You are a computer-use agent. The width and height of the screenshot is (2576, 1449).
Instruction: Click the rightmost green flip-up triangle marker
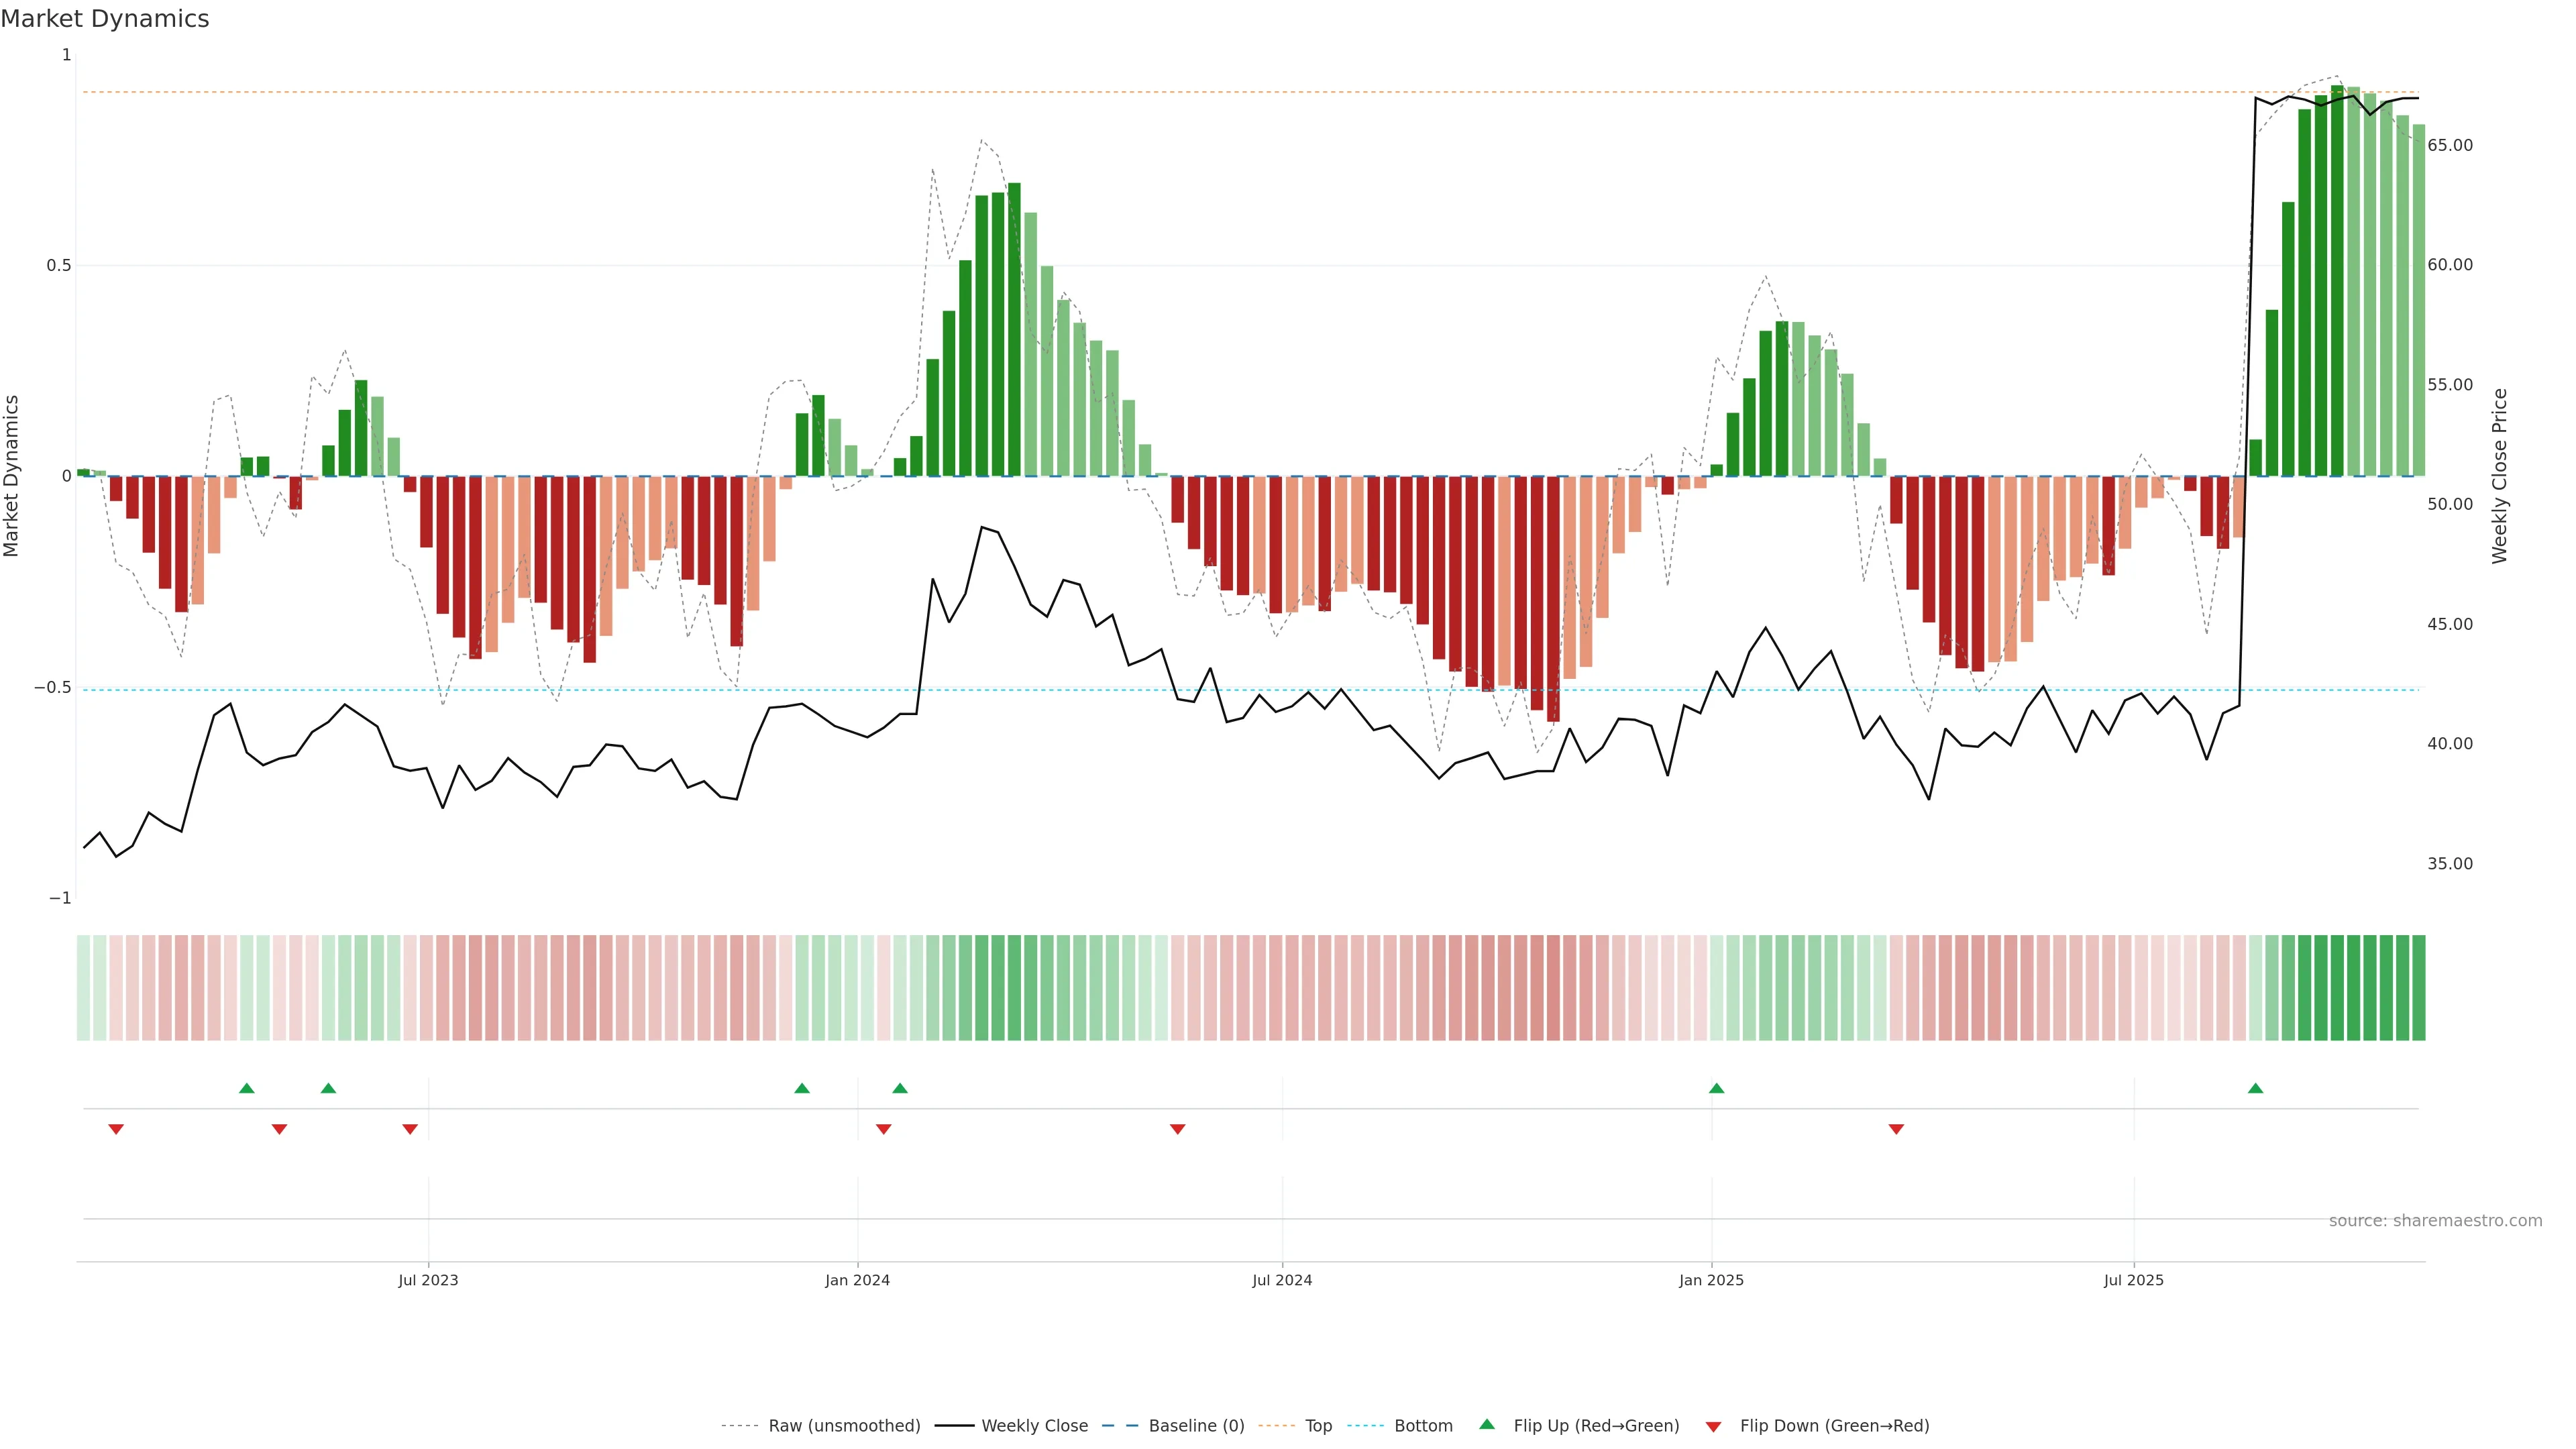(x=2255, y=1088)
